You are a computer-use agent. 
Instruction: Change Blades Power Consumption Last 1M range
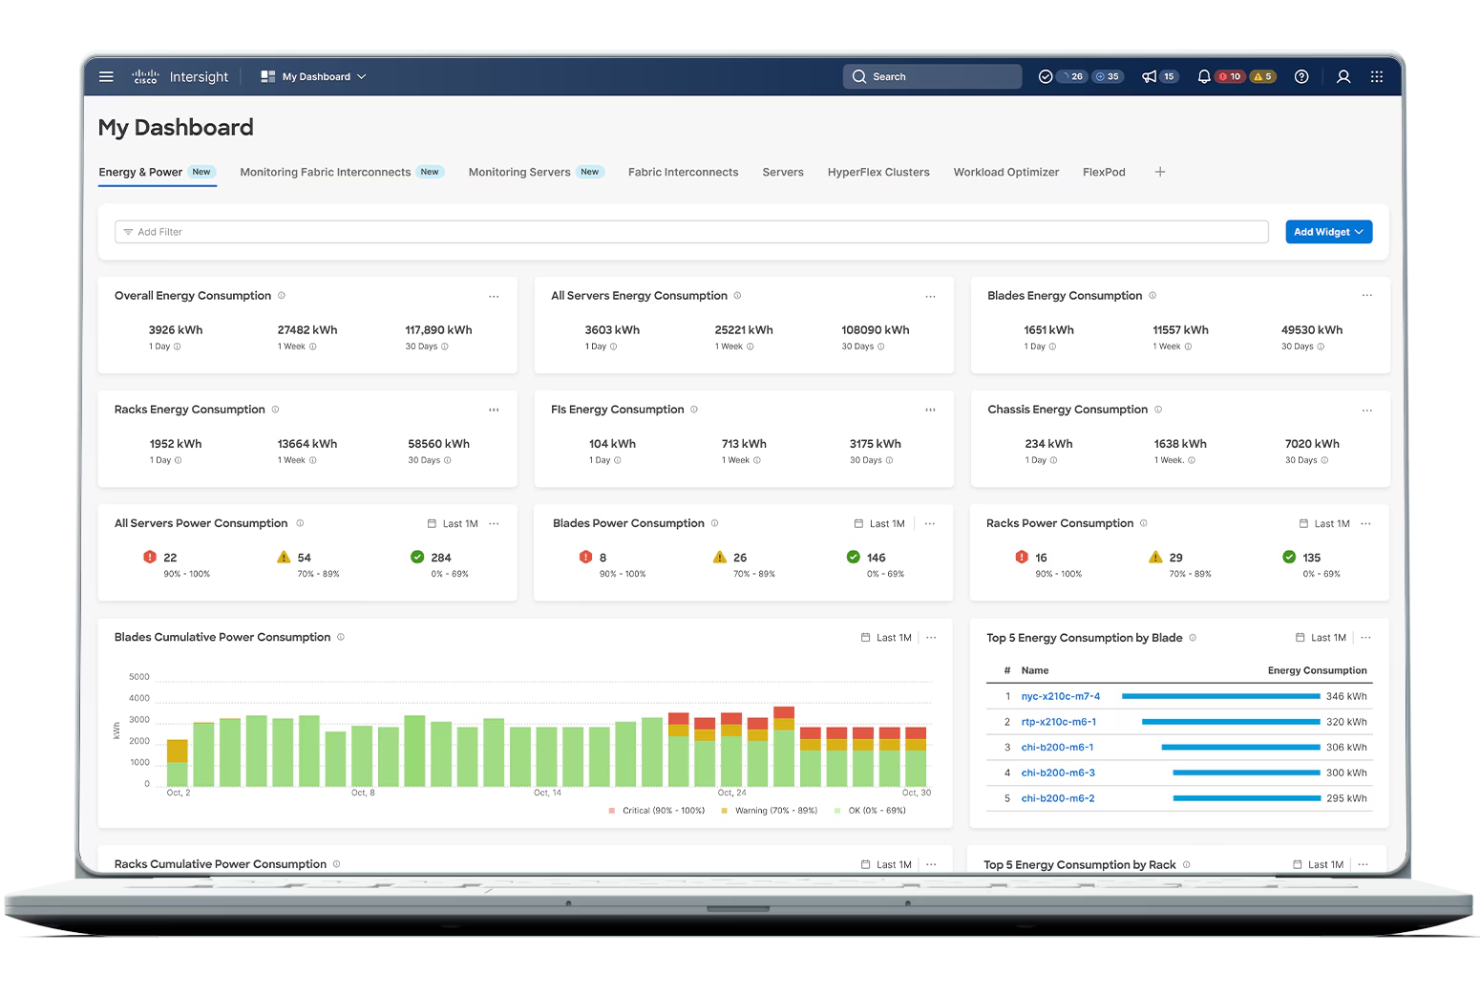click(x=879, y=523)
